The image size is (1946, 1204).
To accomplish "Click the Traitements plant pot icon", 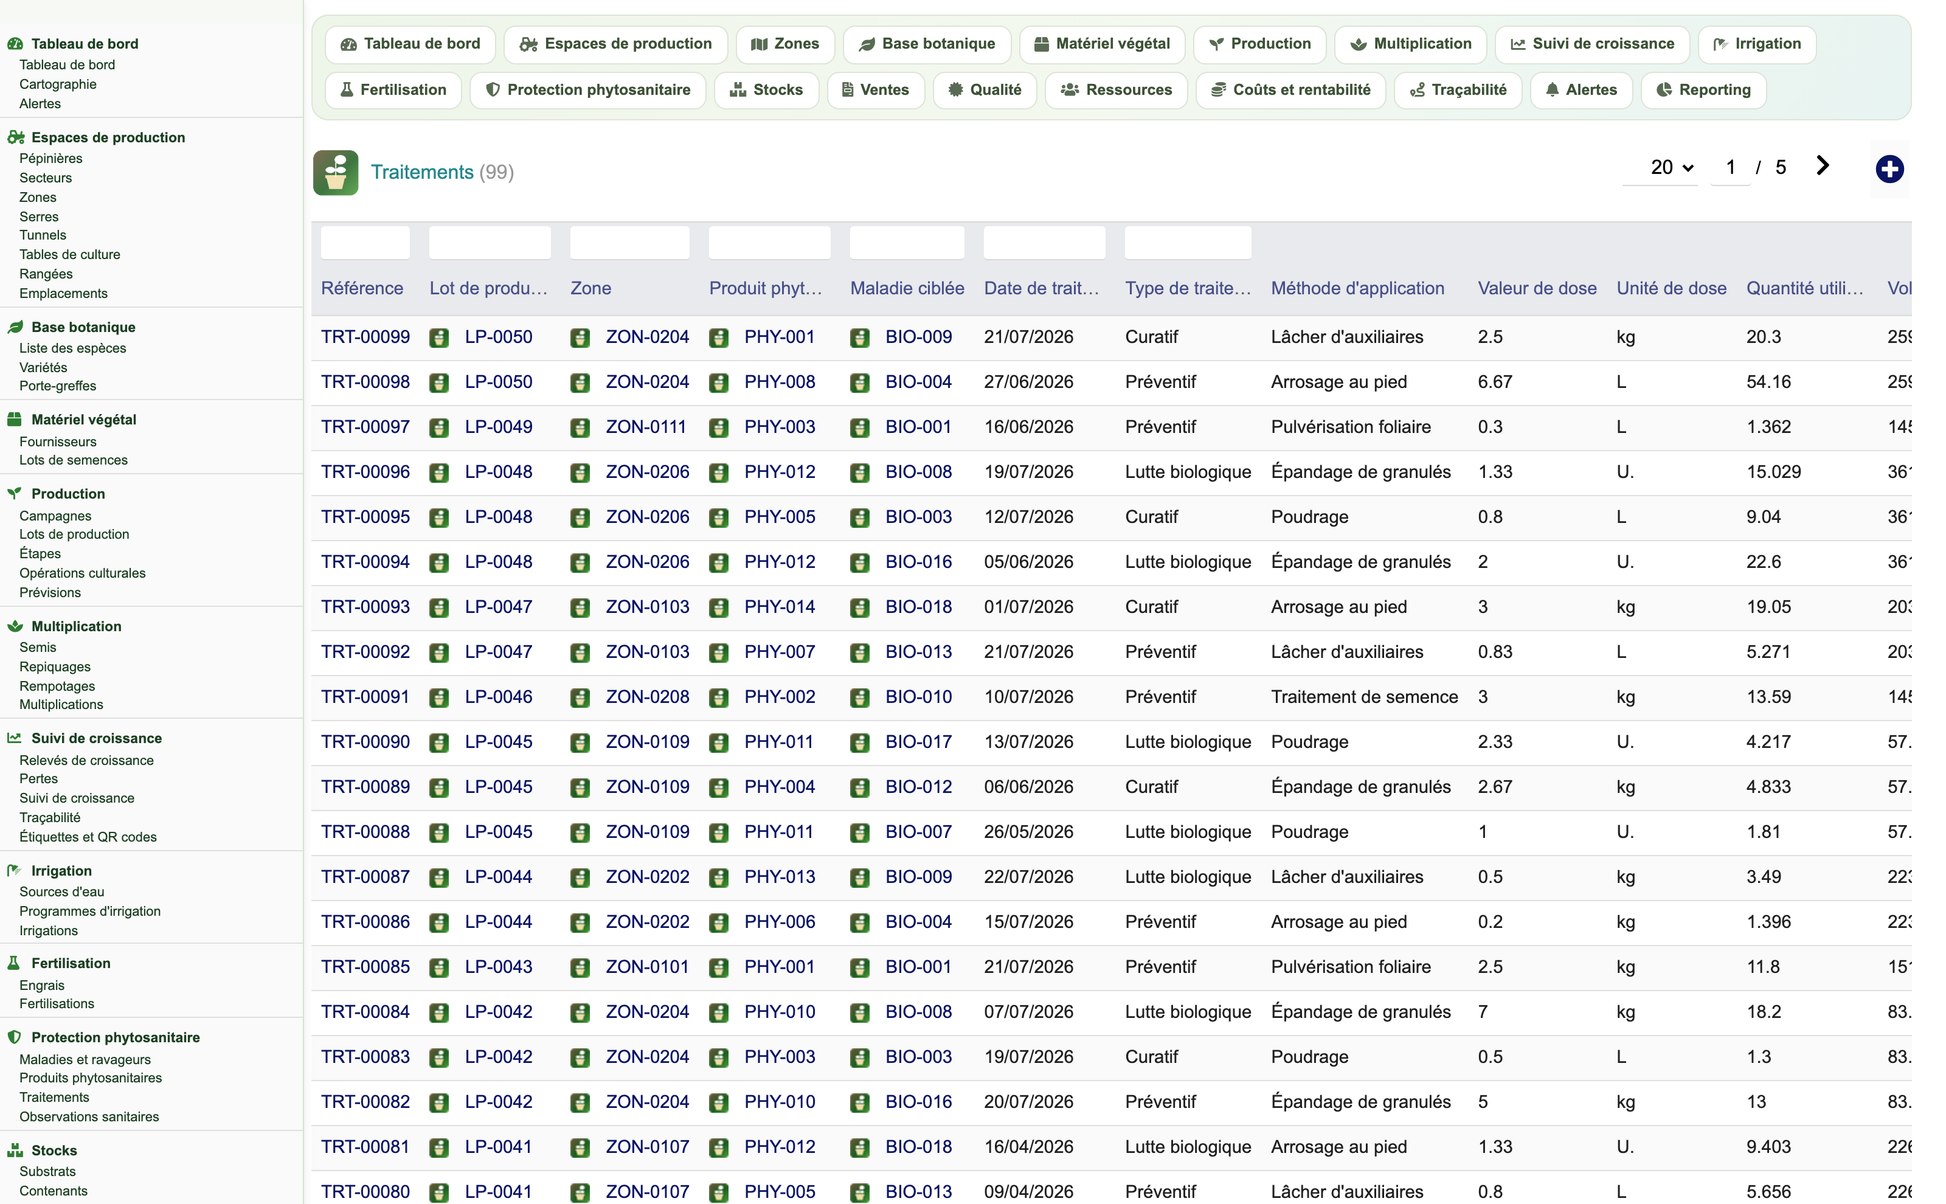I will pos(336,173).
